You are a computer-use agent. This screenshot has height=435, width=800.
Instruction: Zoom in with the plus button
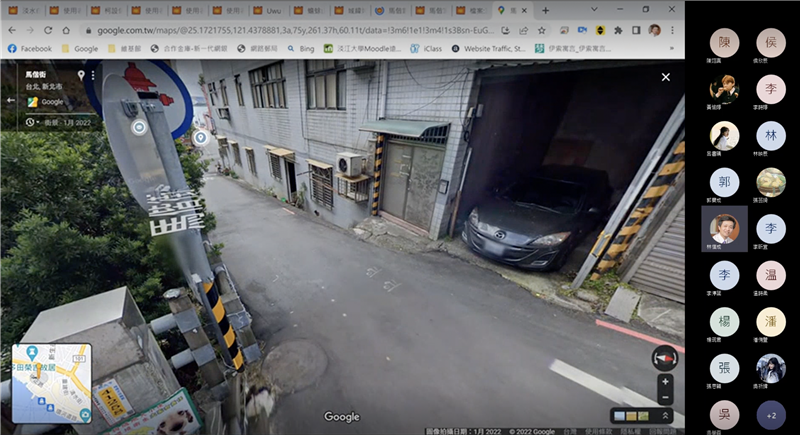coord(665,382)
